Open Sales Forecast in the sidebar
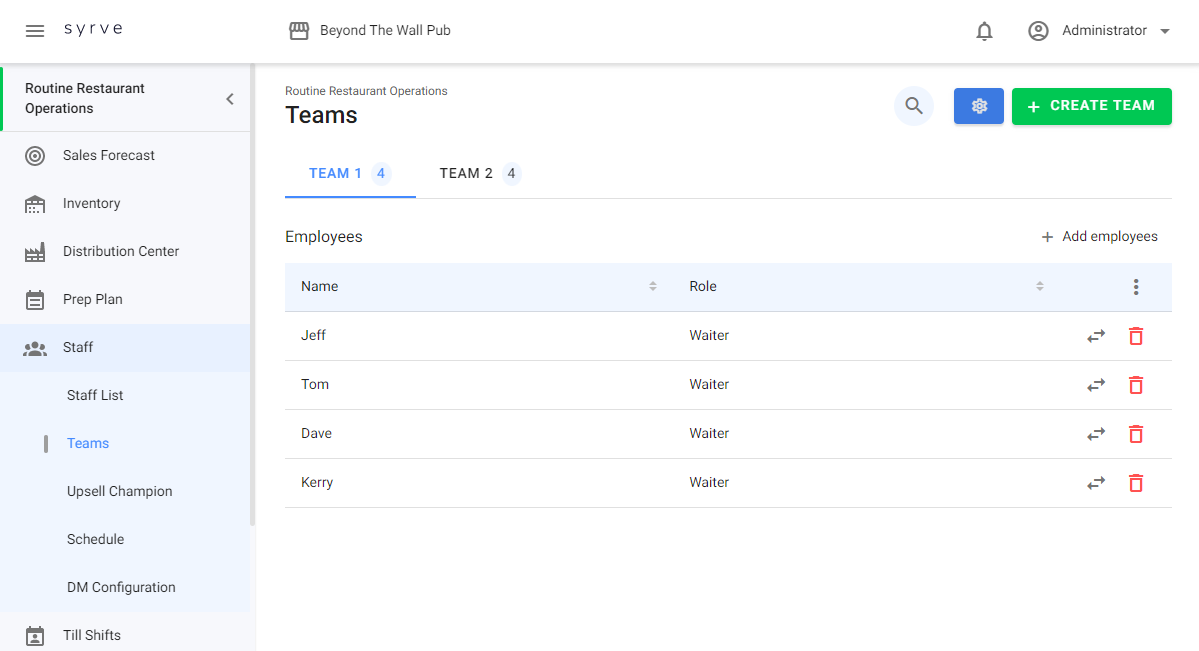1199x651 pixels. tap(108, 156)
